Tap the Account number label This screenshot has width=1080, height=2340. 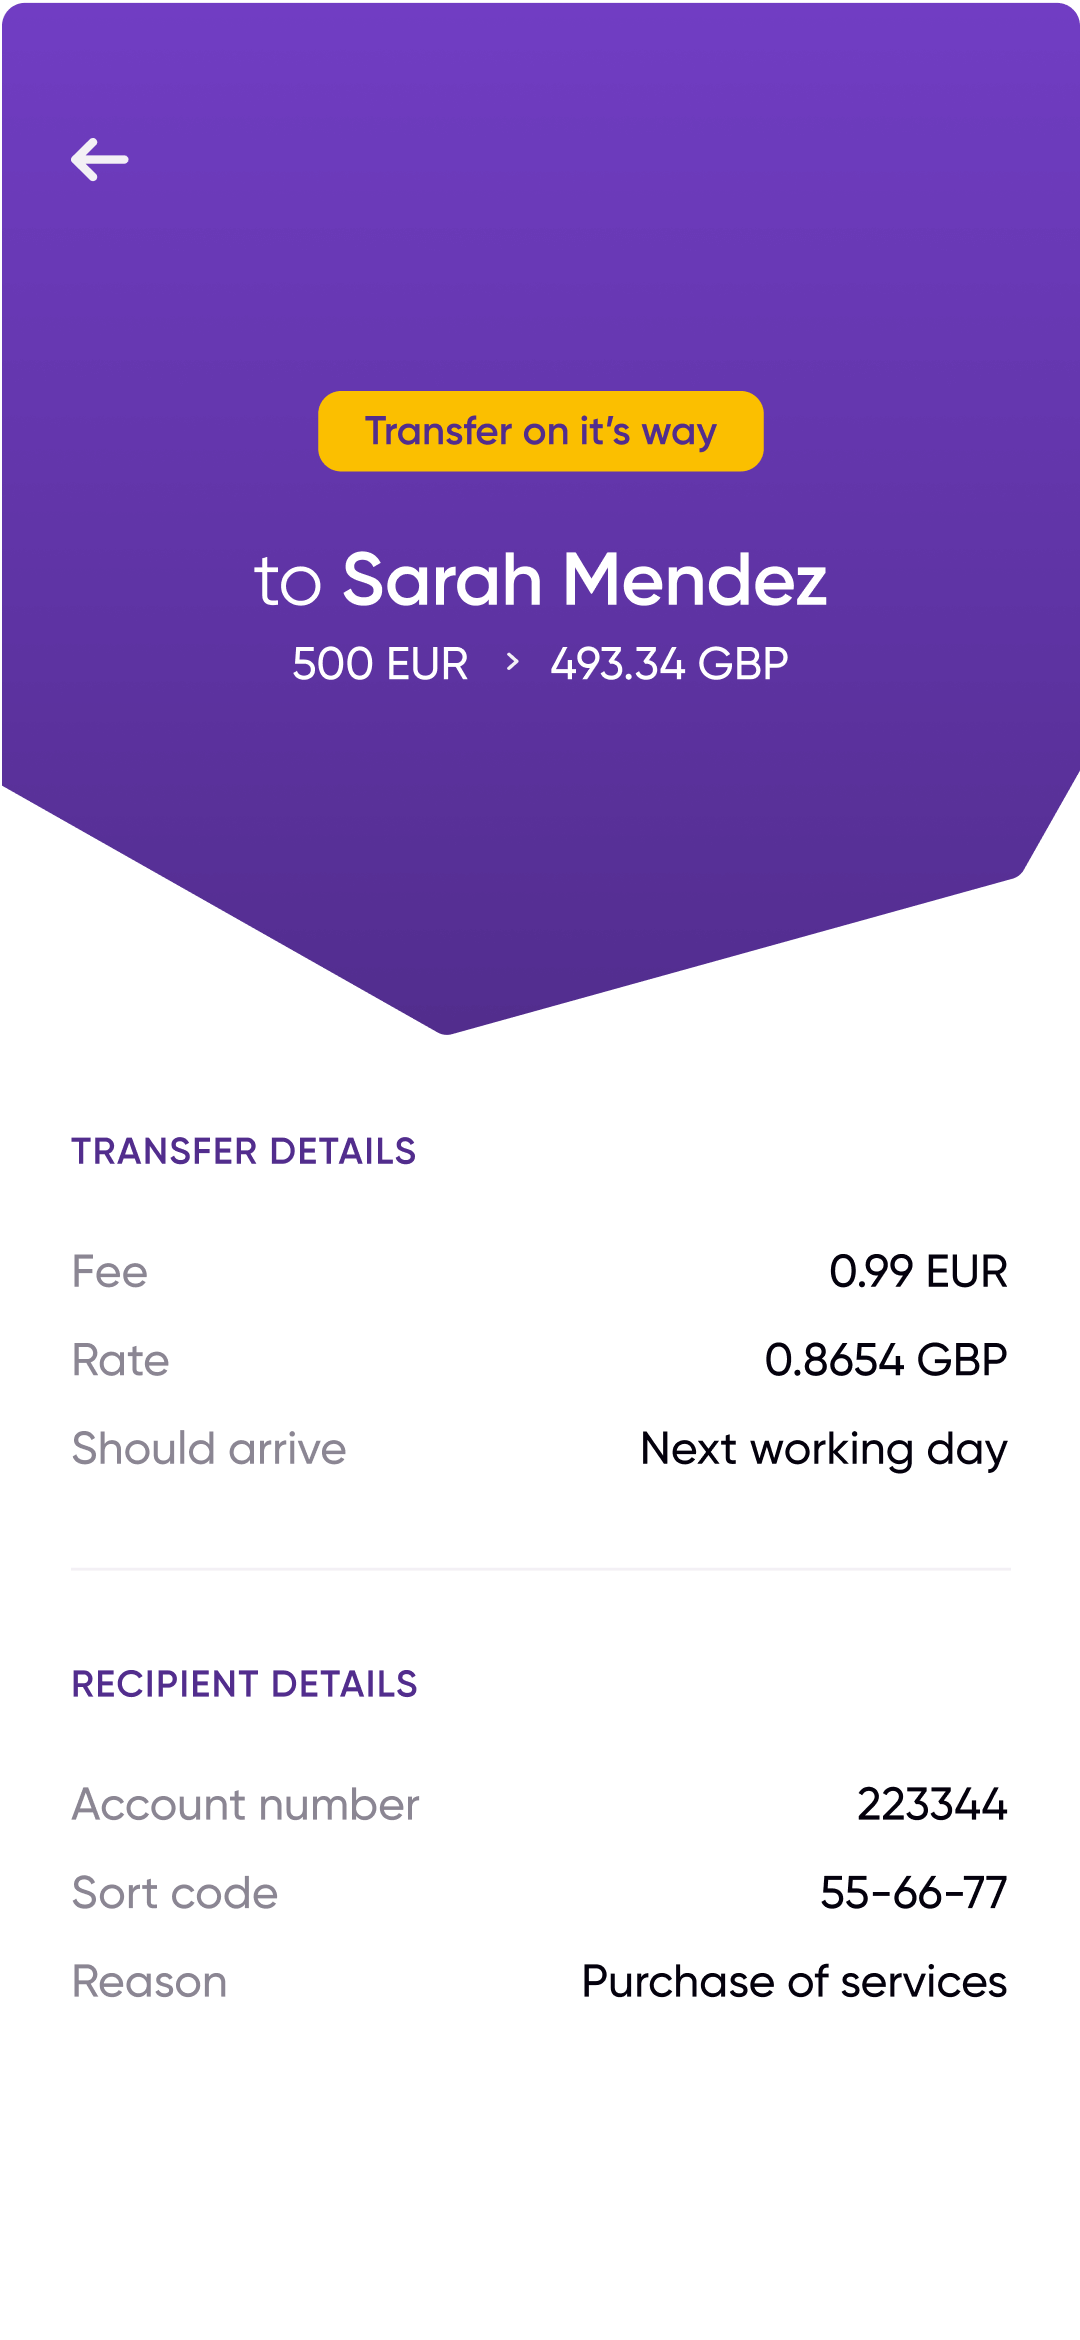pos(245,1805)
